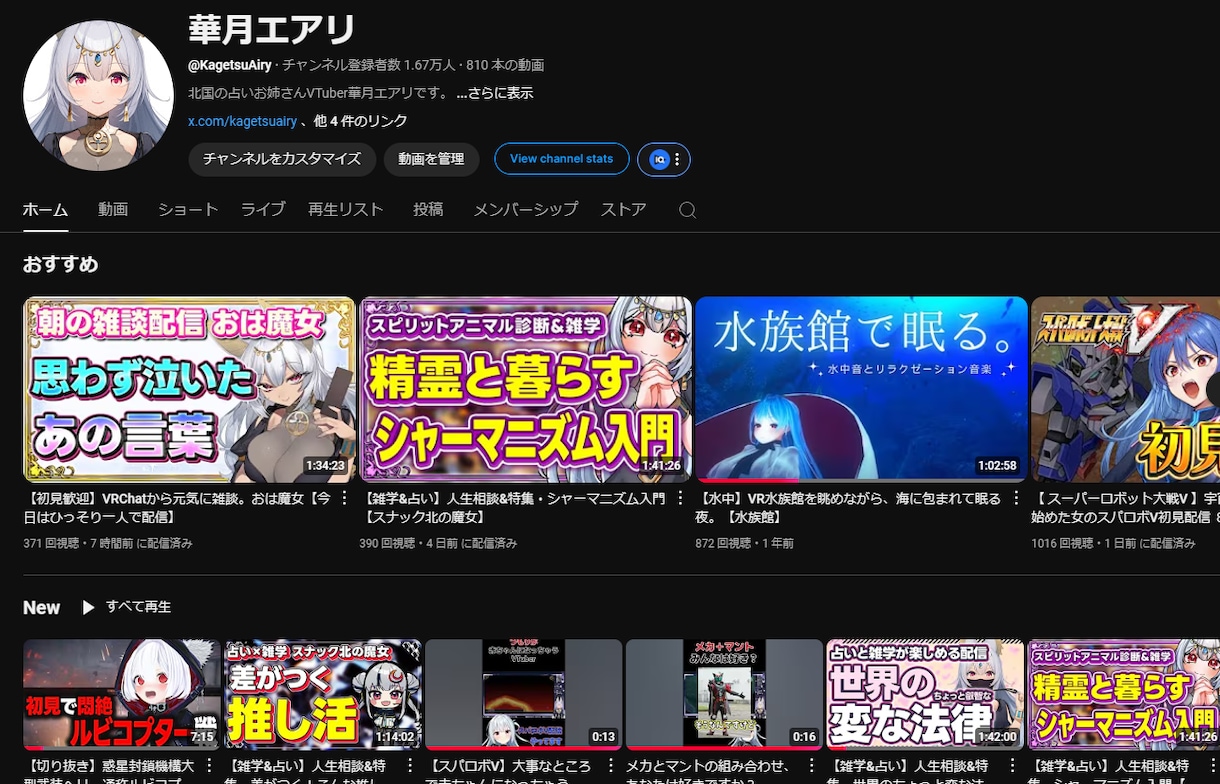Open the 0:13 short video thumbnail

click(524, 695)
